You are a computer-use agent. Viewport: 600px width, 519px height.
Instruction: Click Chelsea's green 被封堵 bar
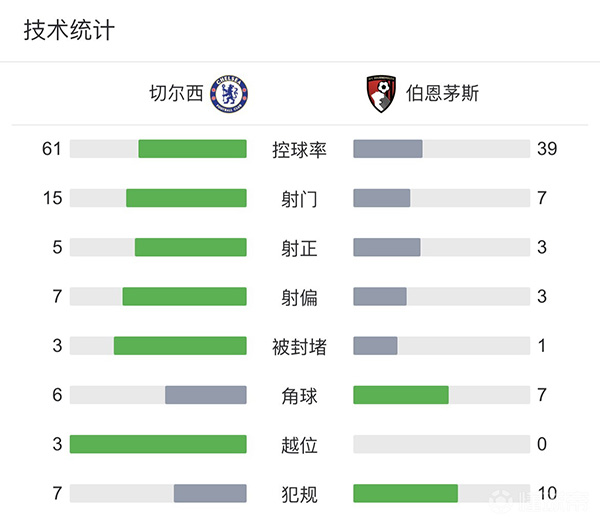180,346
